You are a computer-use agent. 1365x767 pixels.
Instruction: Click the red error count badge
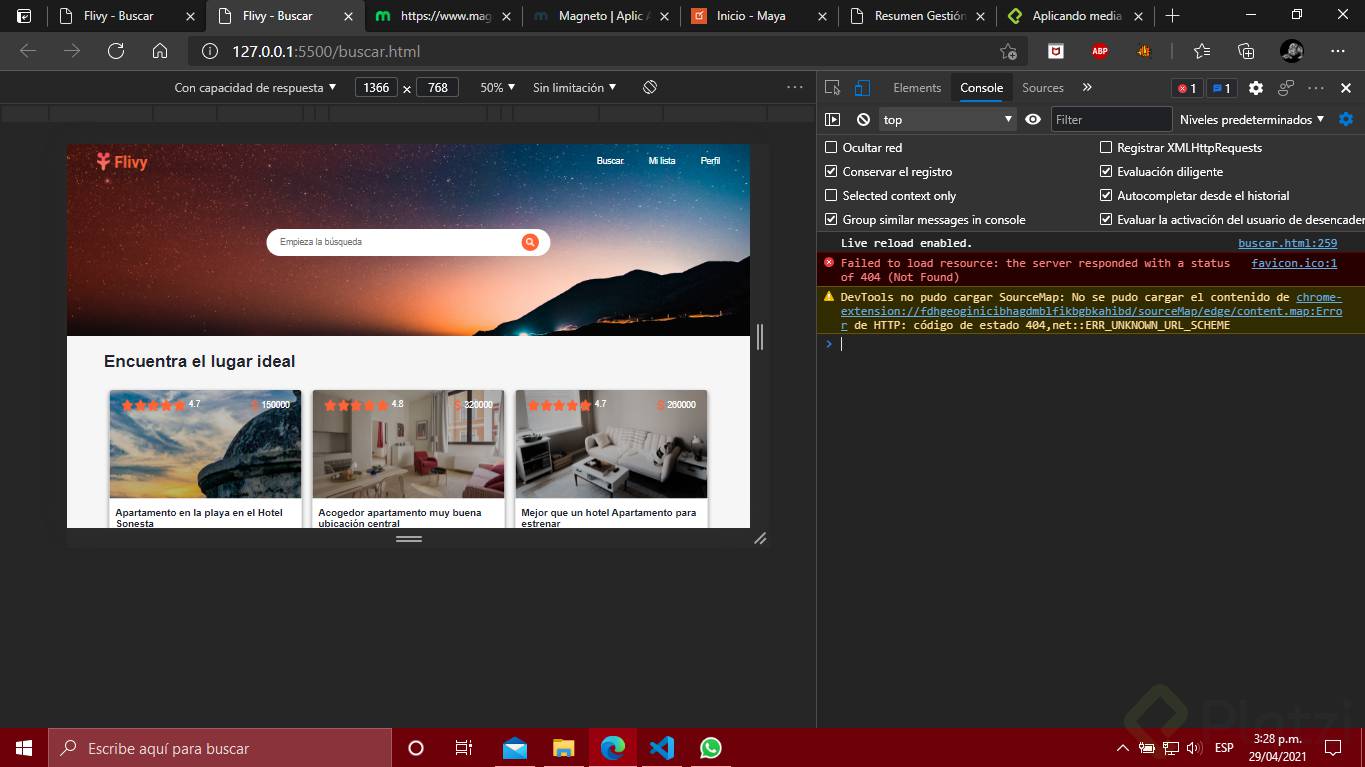(1187, 88)
